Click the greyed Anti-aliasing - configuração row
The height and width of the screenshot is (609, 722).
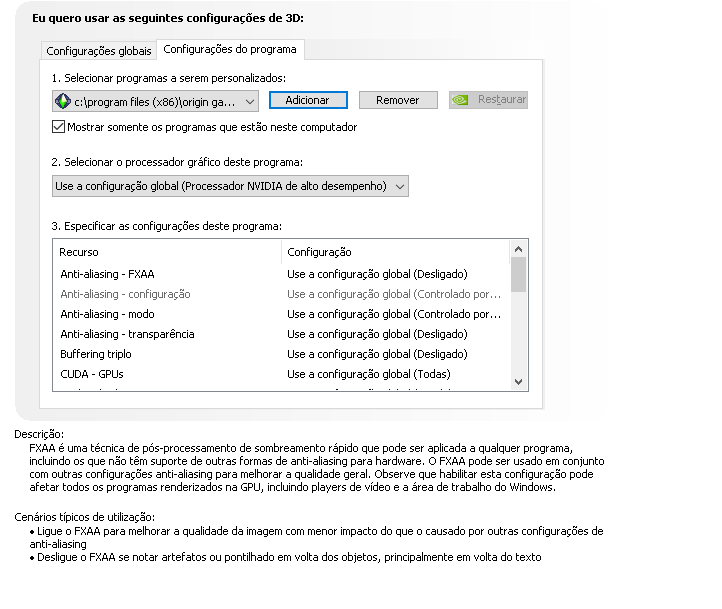125,294
